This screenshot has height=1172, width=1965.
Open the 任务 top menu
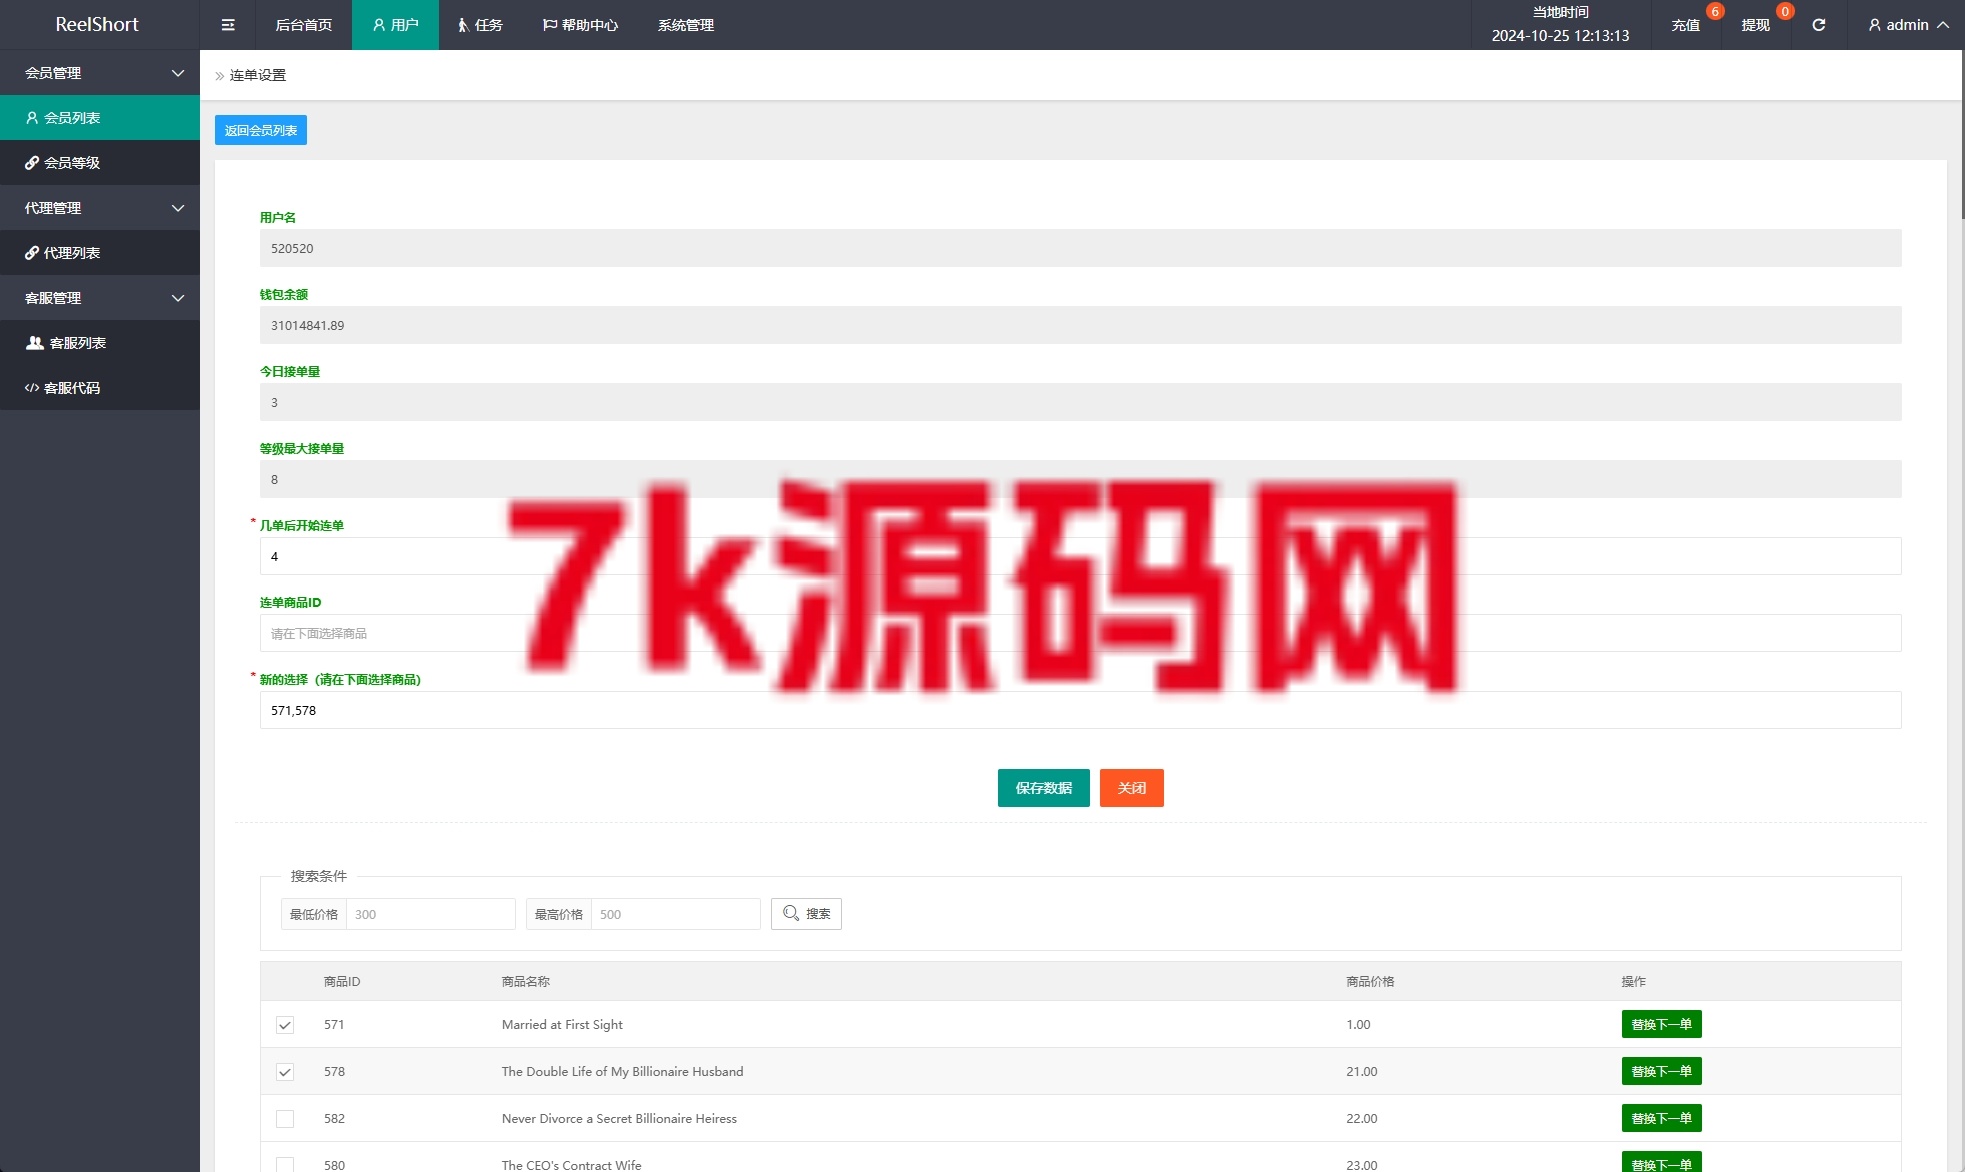click(479, 25)
